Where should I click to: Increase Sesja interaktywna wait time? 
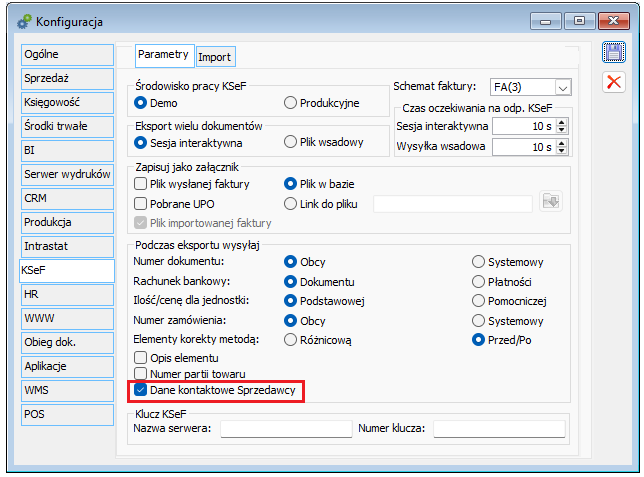pyautogui.click(x=562, y=122)
